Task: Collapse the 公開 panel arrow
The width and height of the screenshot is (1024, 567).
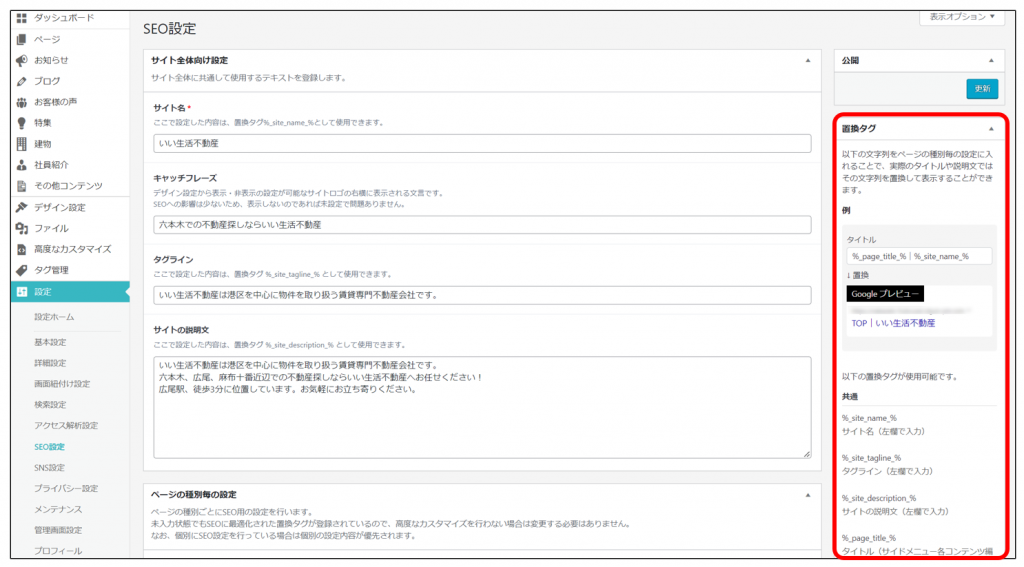Action: [991, 61]
